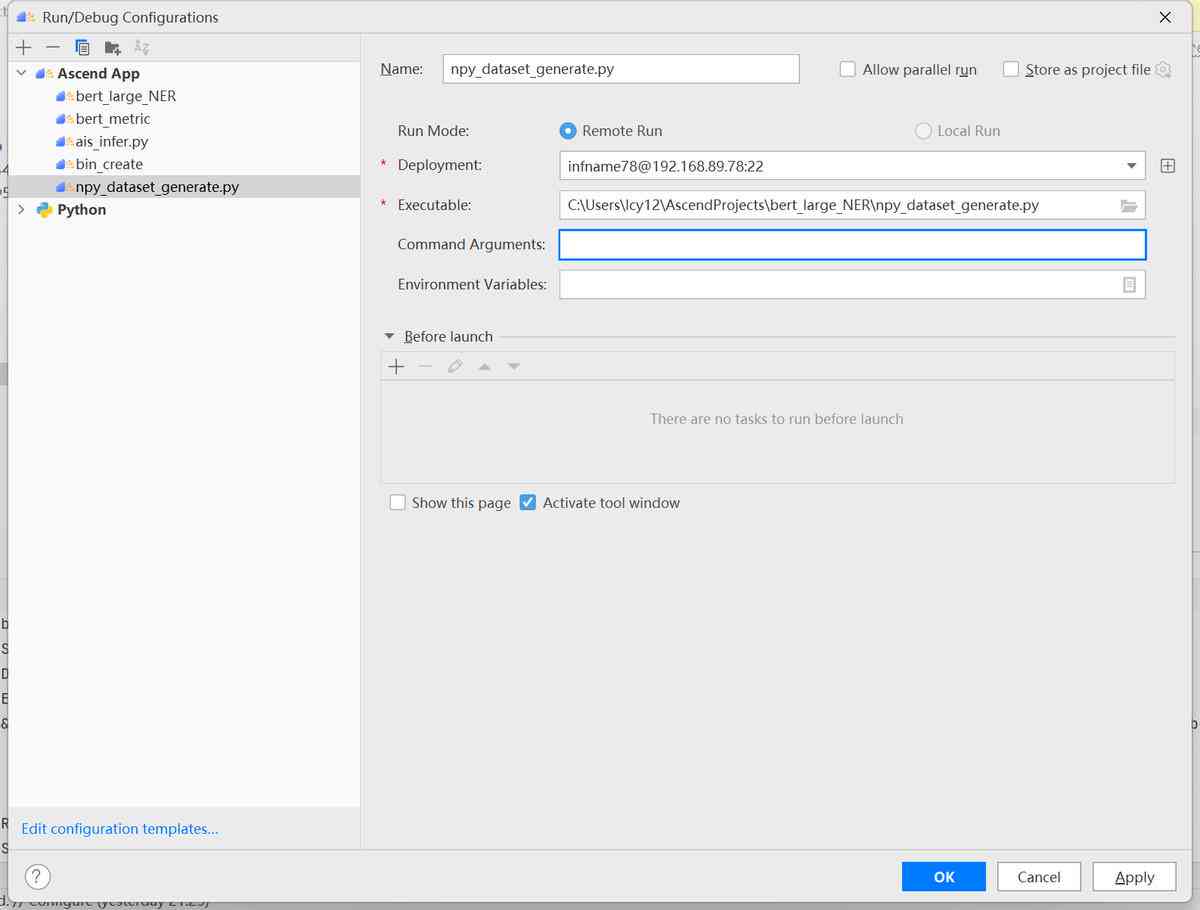Viewport: 1200px width, 910px height.
Task: Collapse the Before launch section
Action: point(390,337)
